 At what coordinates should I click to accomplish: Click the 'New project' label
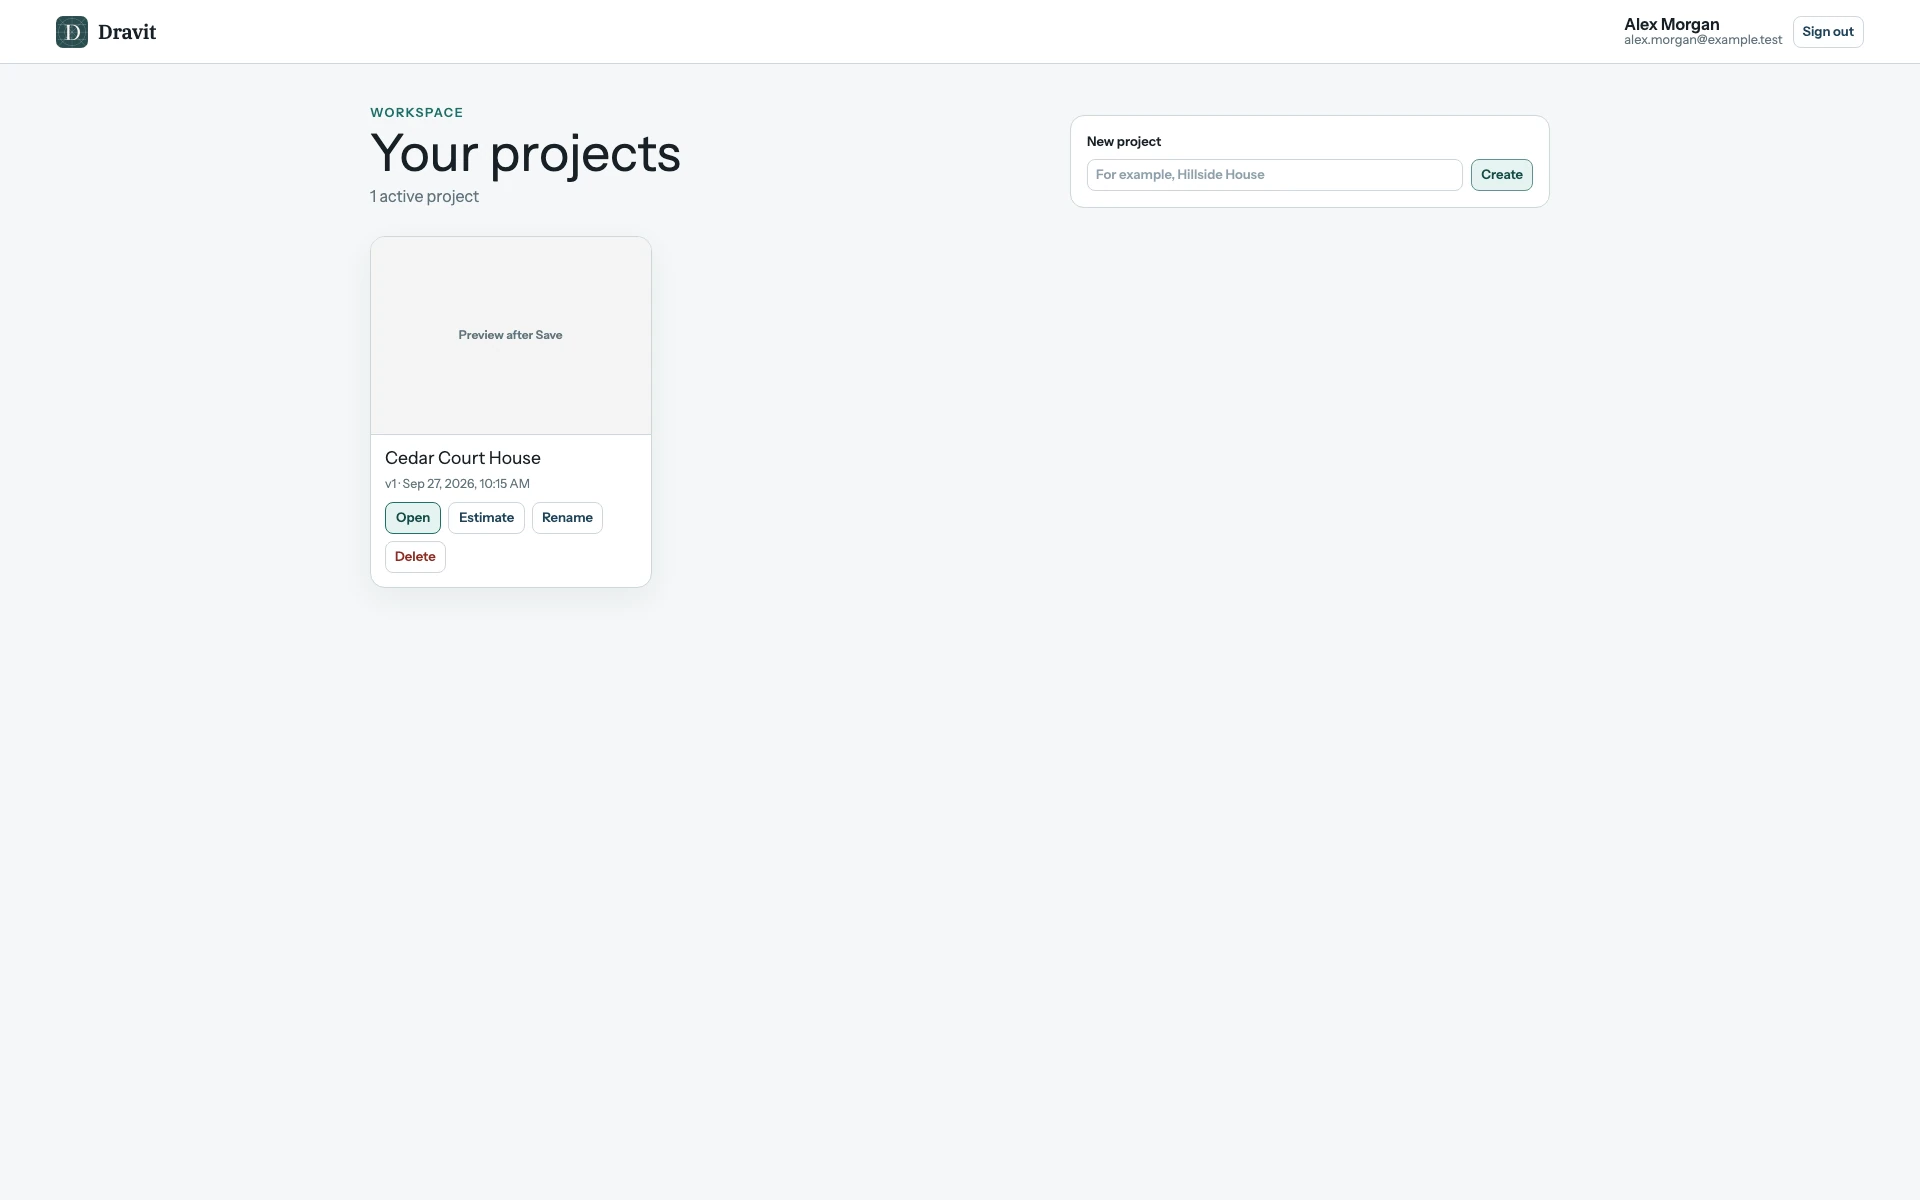(x=1124, y=142)
